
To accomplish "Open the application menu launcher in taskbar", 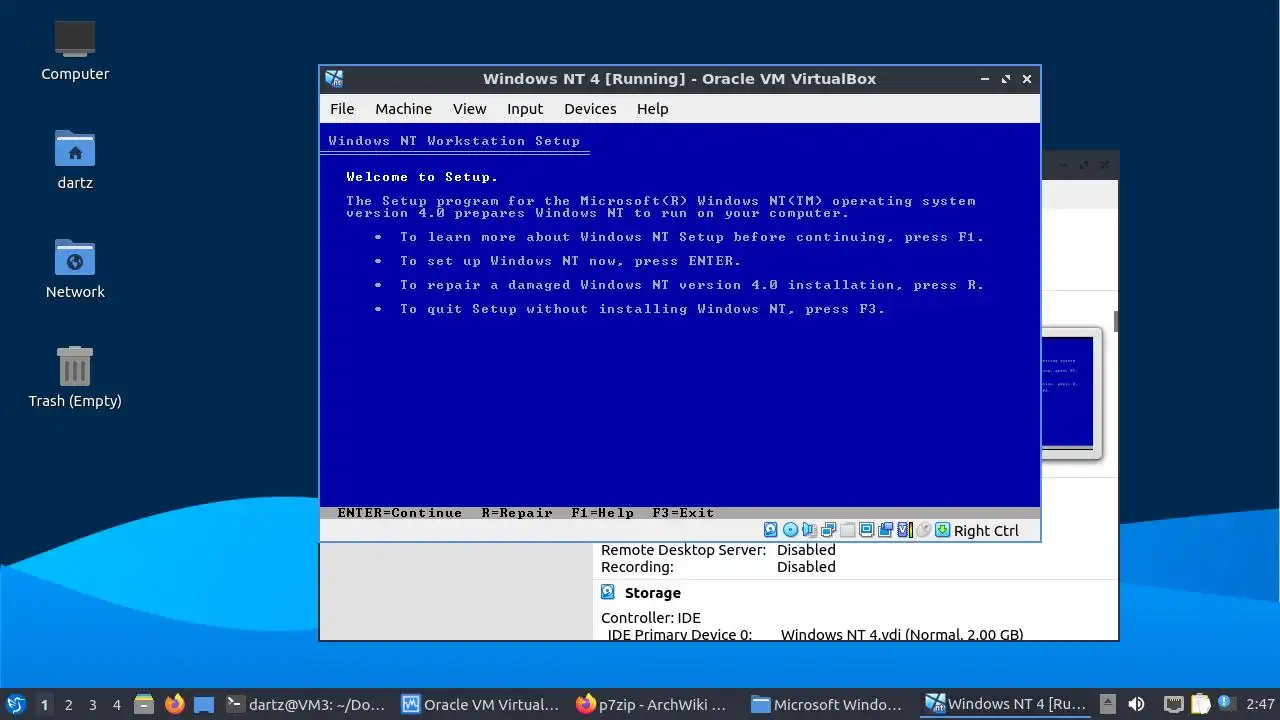I will [15, 704].
